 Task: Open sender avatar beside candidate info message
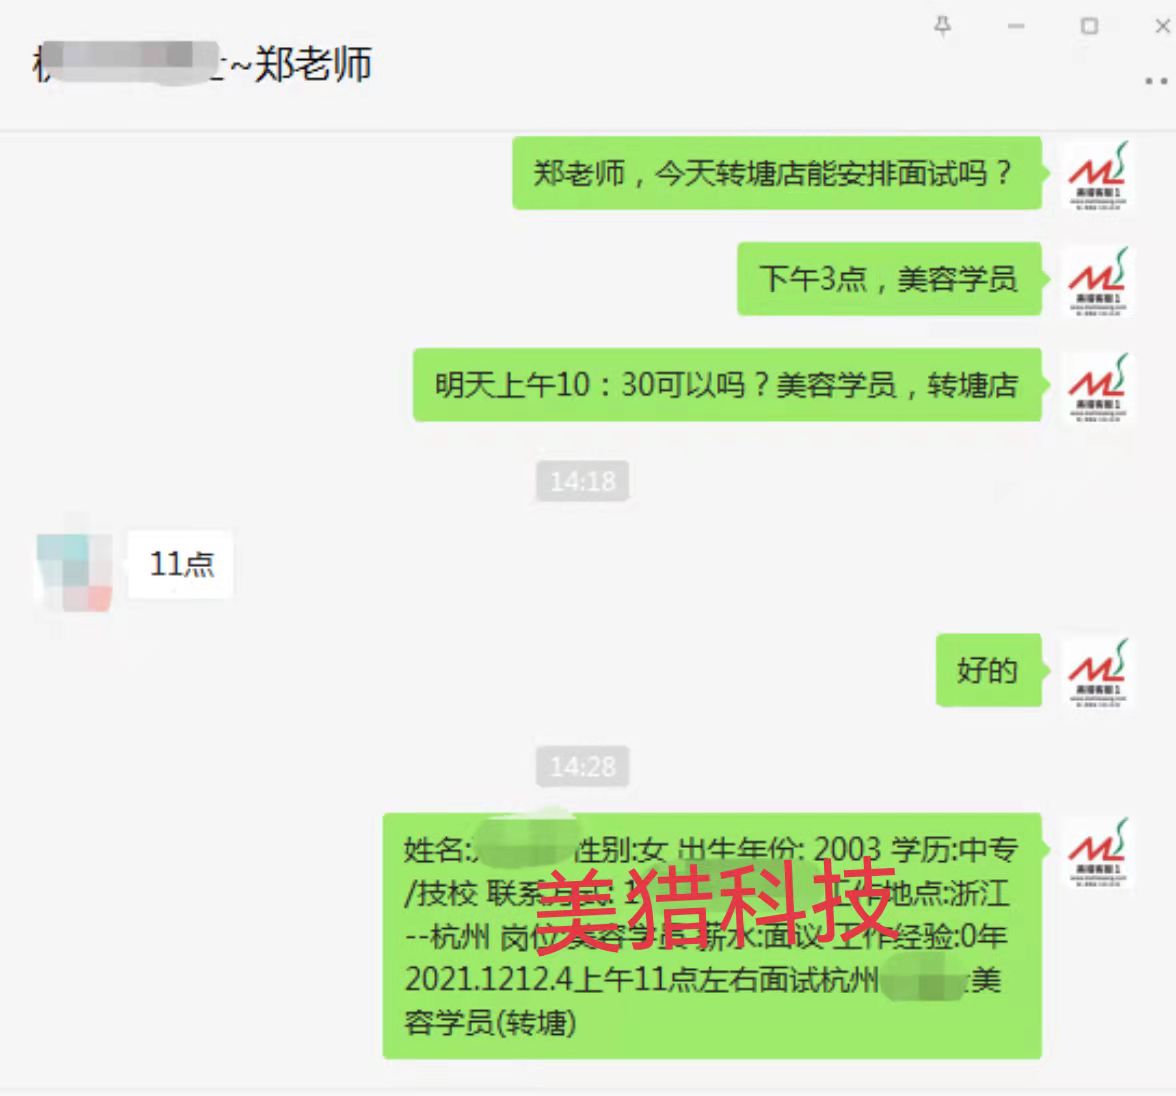tap(1097, 852)
